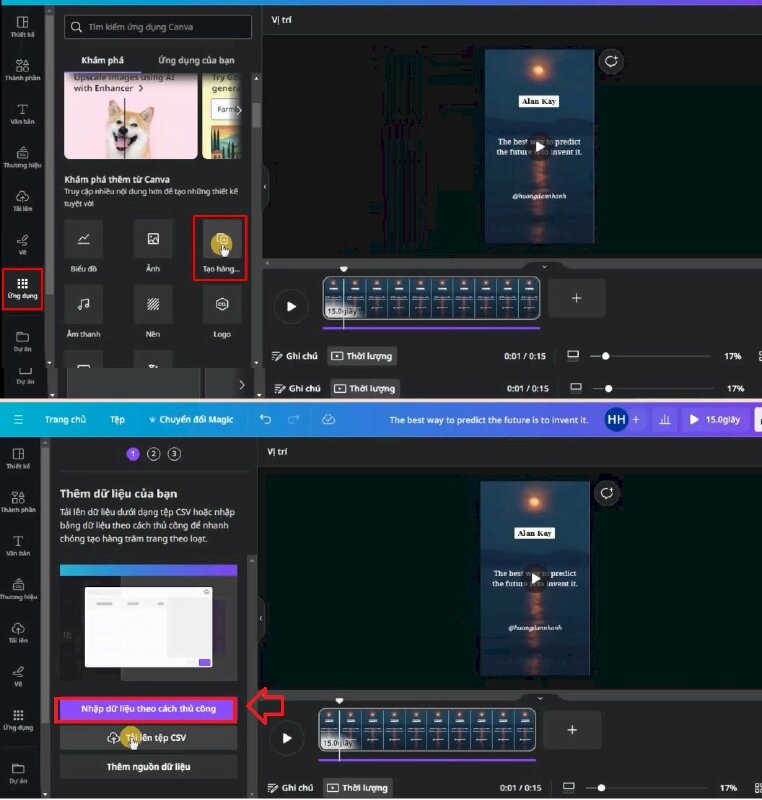The width and height of the screenshot is (762, 800).
Task: Open the Enhancer banner arrow link
Action: pos(141,88)
